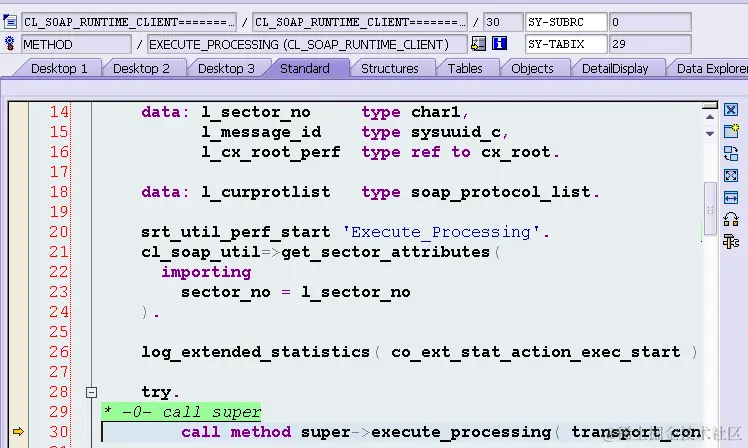Screen dimensions: 748x448
Task: Select the Standard tab
Action: click(305, 69)
